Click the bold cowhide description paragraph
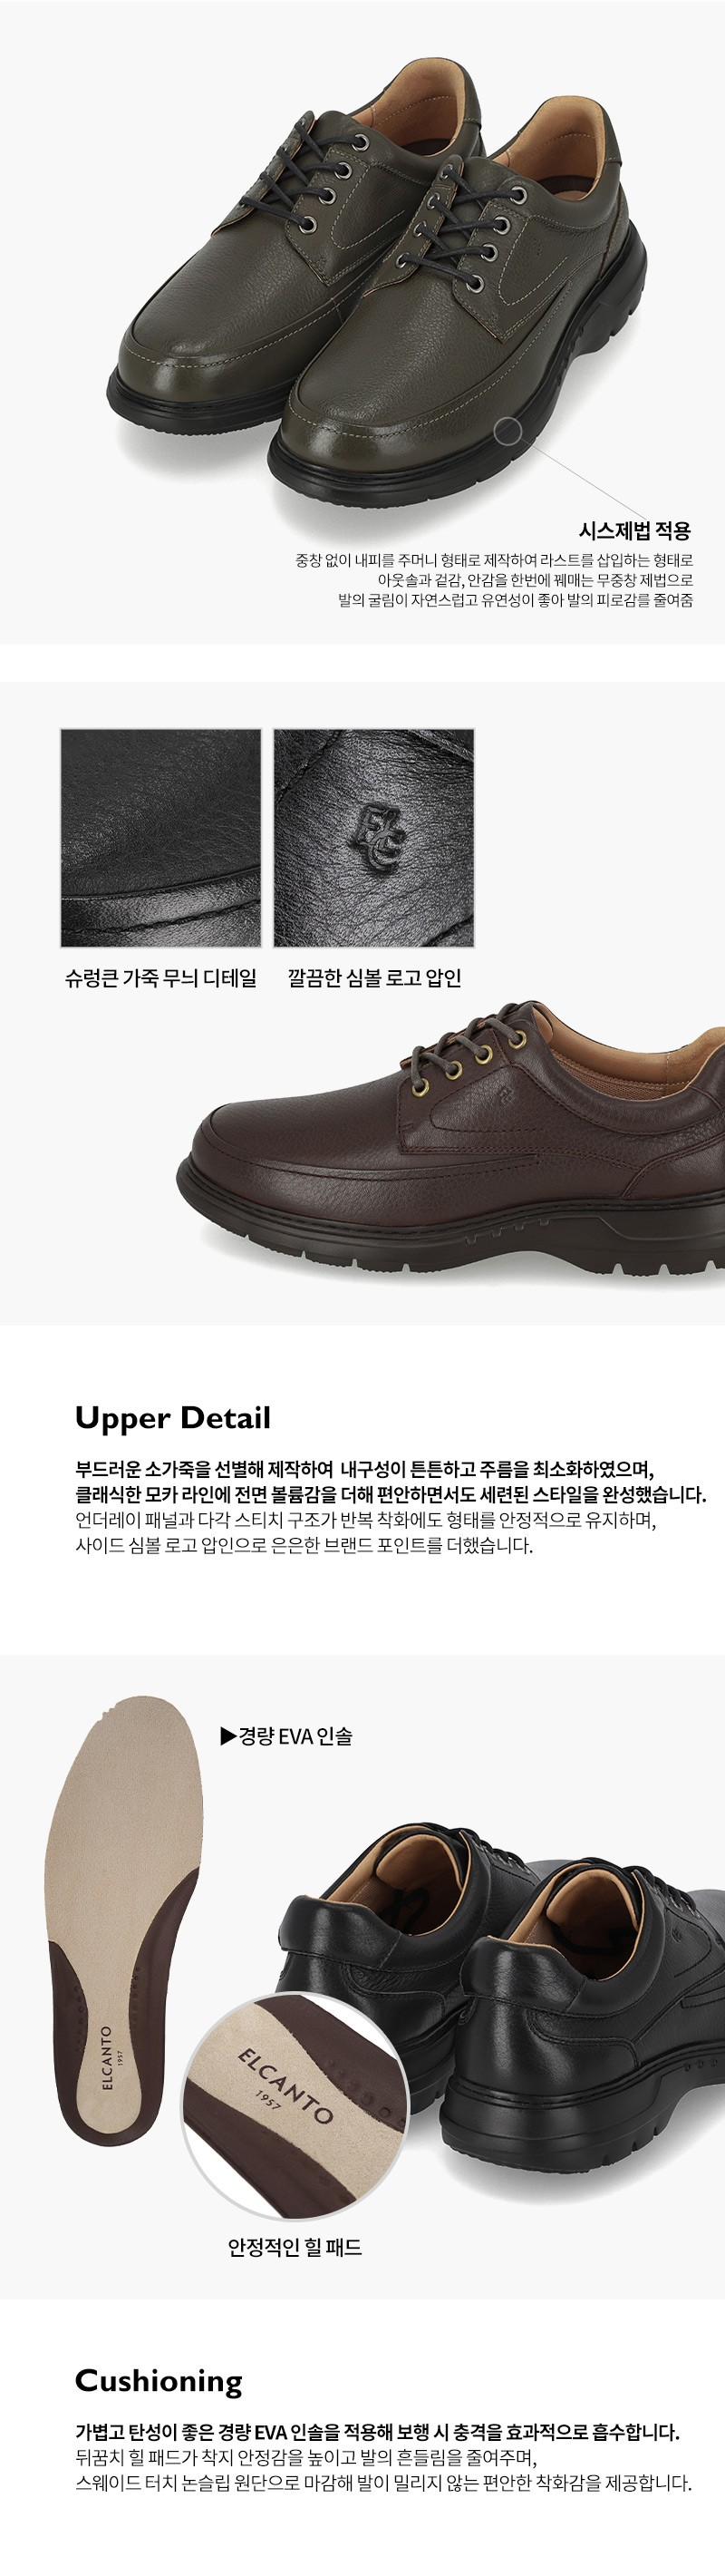This screenshot has width=725, height=2576. [391, 1482]
